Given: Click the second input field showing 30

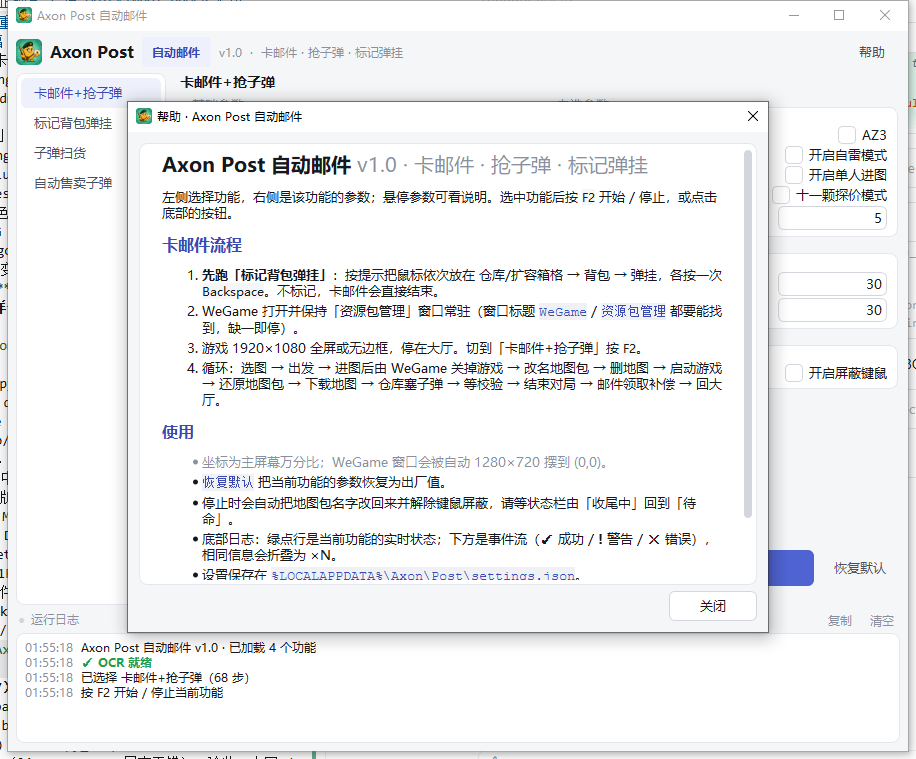Looking at the screenshot, I should tap(832, 310).
